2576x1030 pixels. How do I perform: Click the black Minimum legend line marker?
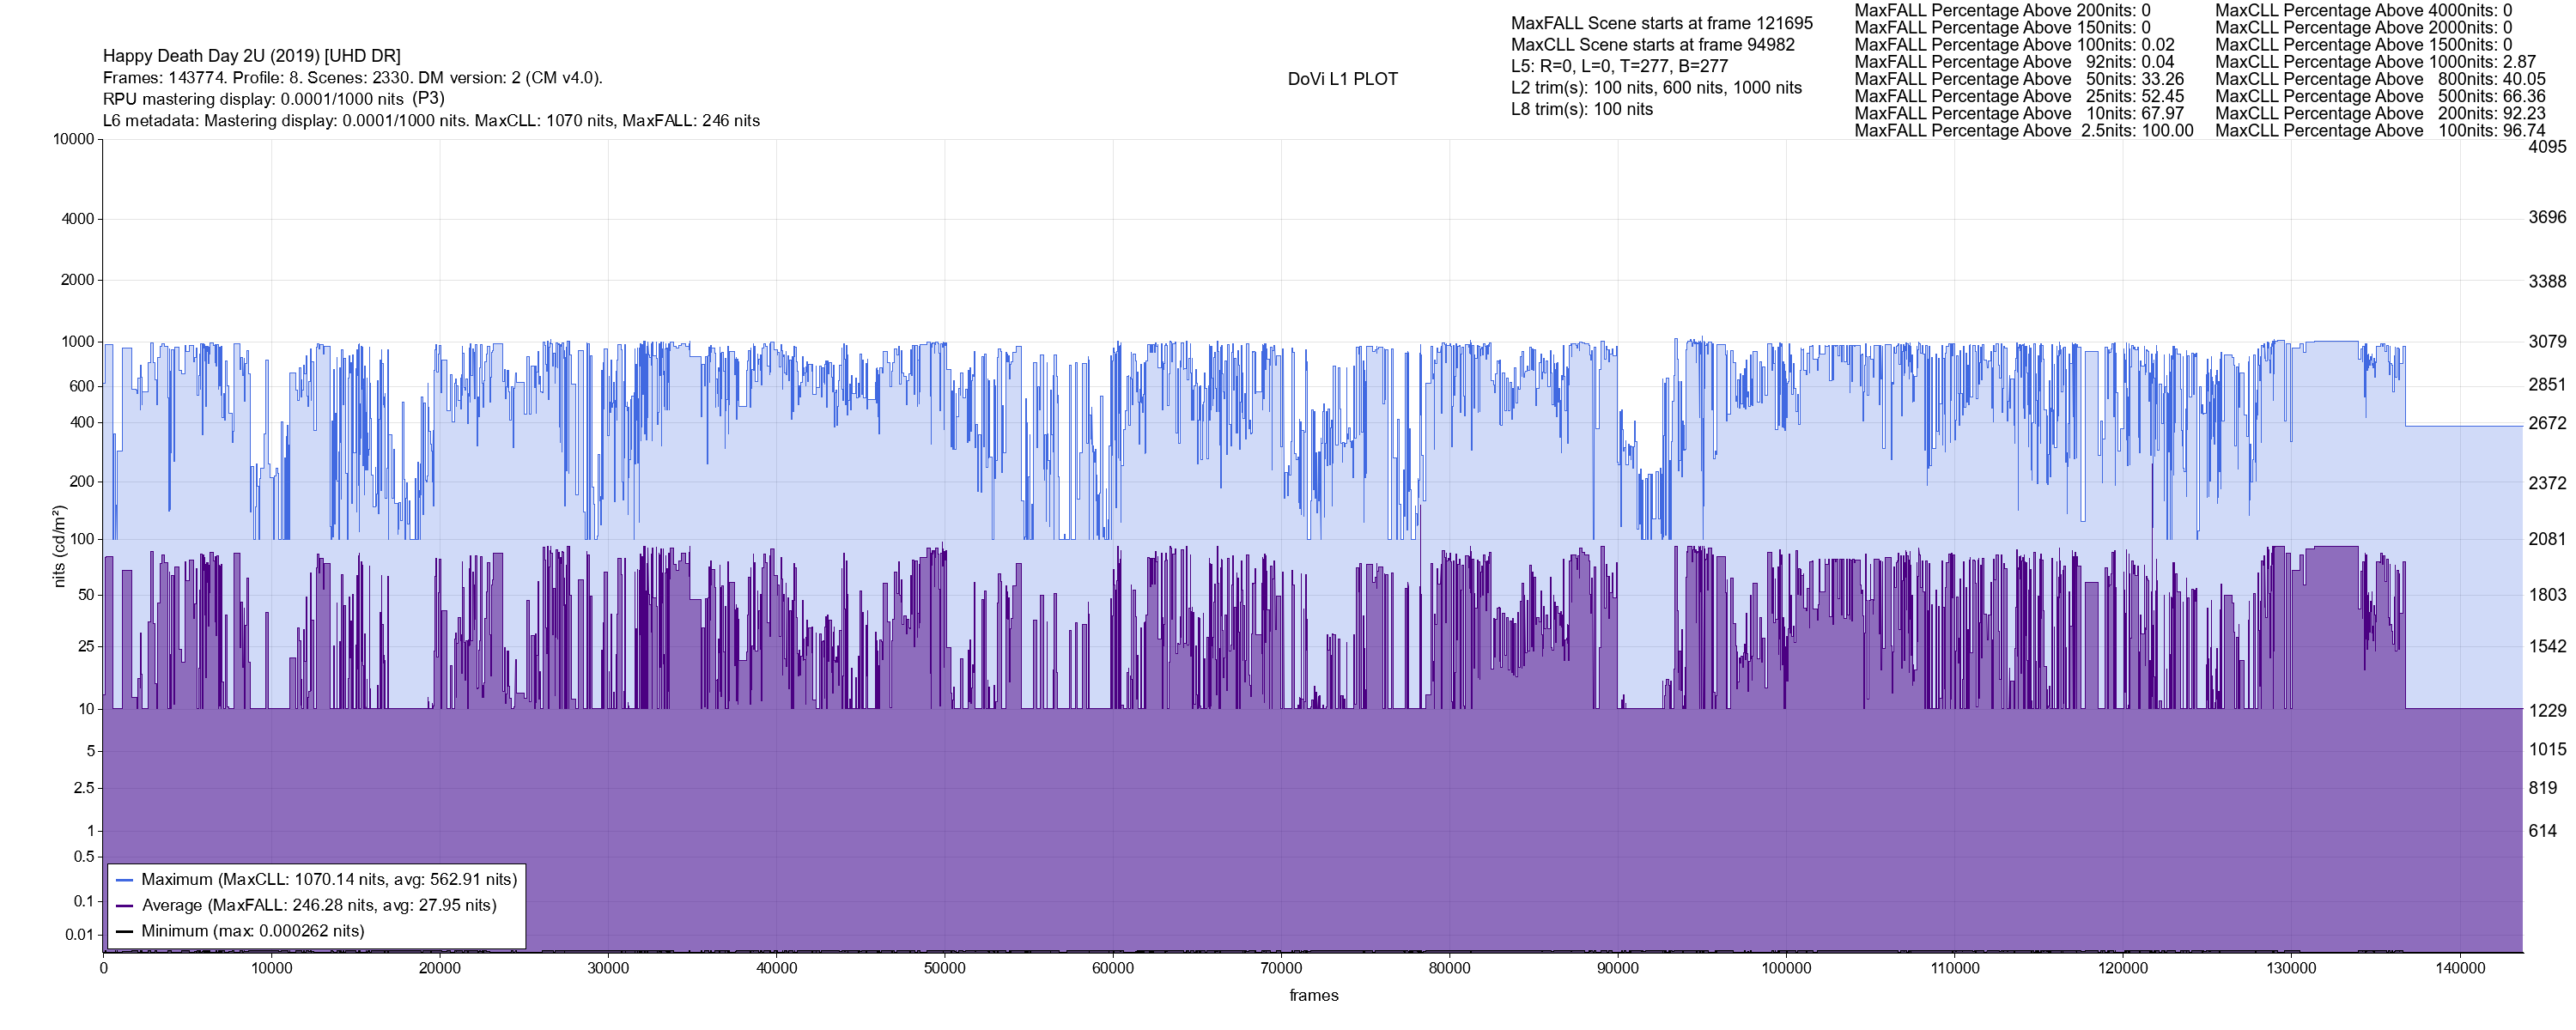[125, 931]
